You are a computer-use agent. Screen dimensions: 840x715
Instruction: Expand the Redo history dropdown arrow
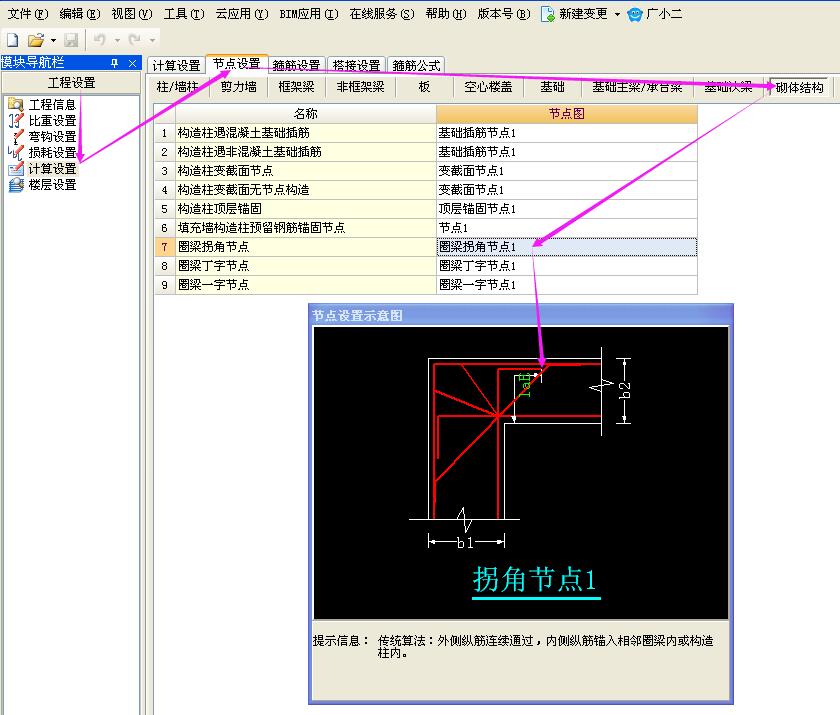152,40
